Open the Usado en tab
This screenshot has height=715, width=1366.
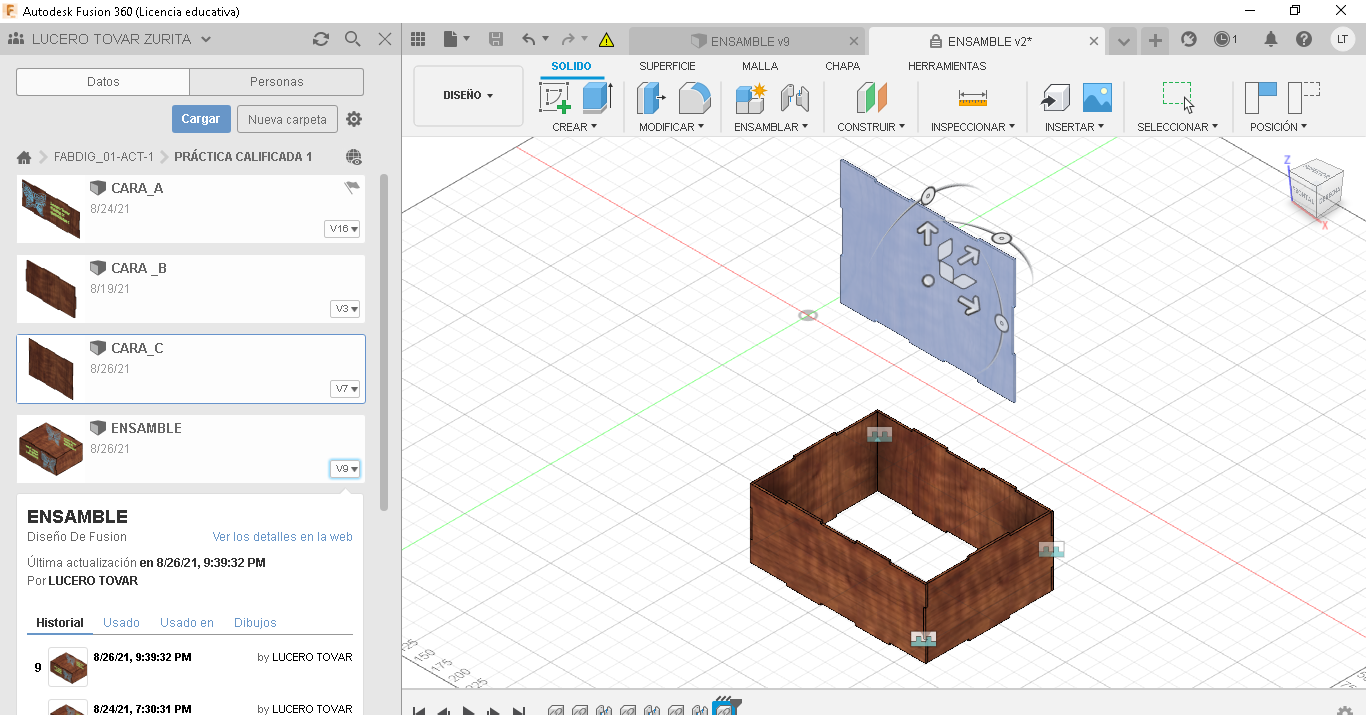tap(187, 622)
